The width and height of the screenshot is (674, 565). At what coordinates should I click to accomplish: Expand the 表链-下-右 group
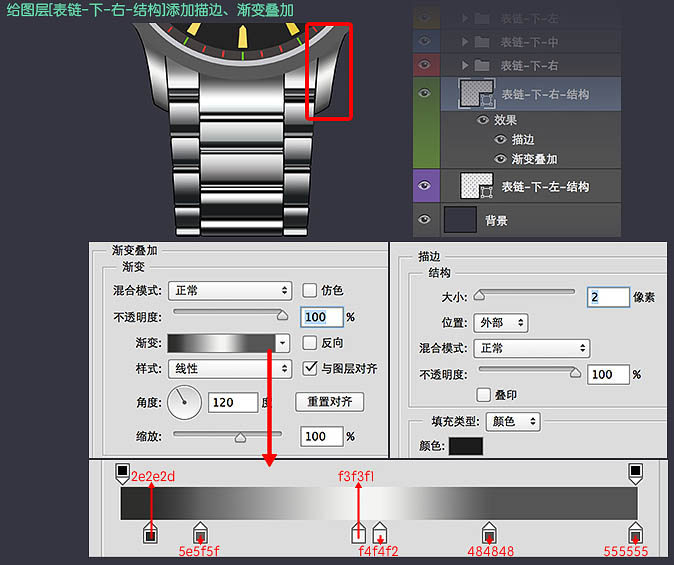465,65
